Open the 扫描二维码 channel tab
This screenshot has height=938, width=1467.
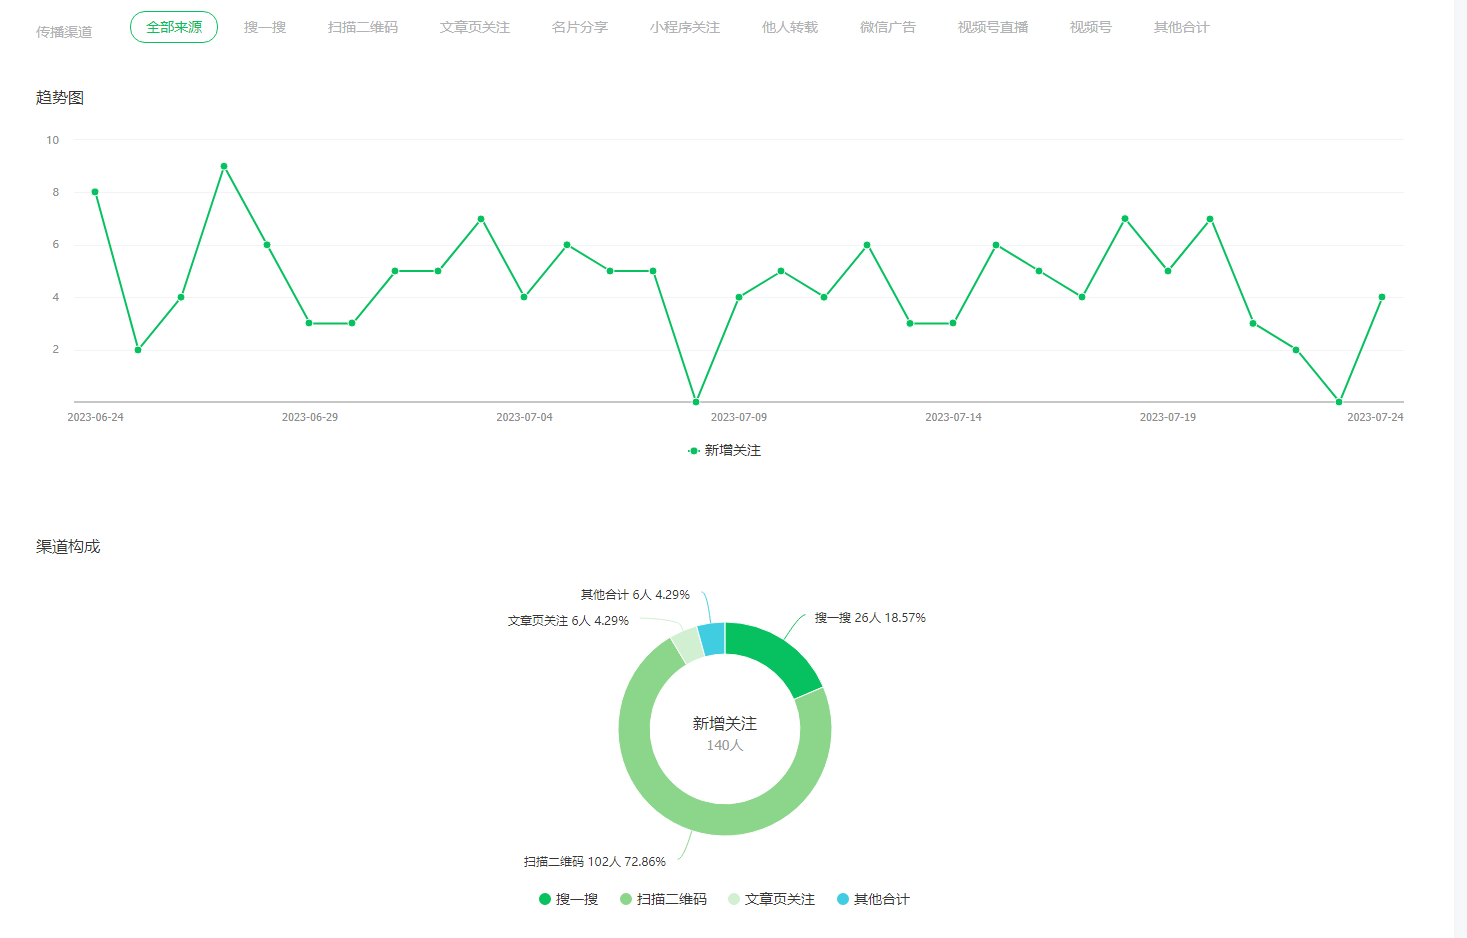[x=363, y=27]
